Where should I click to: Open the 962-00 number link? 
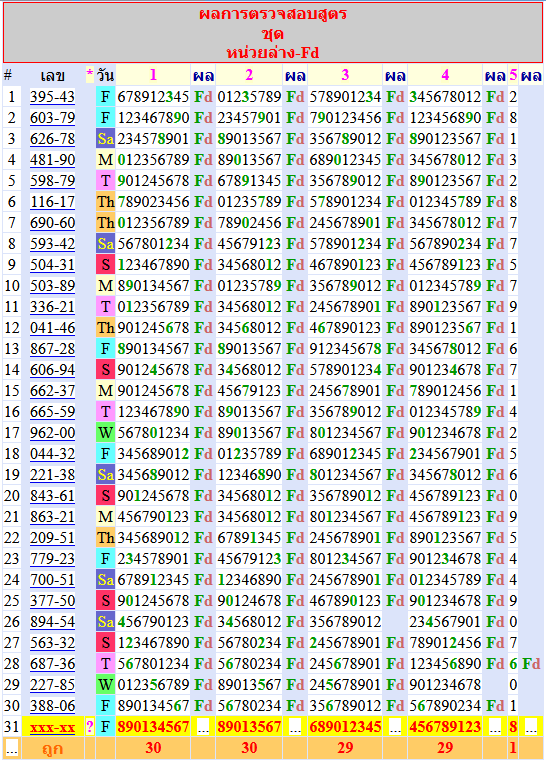point(52,432)
